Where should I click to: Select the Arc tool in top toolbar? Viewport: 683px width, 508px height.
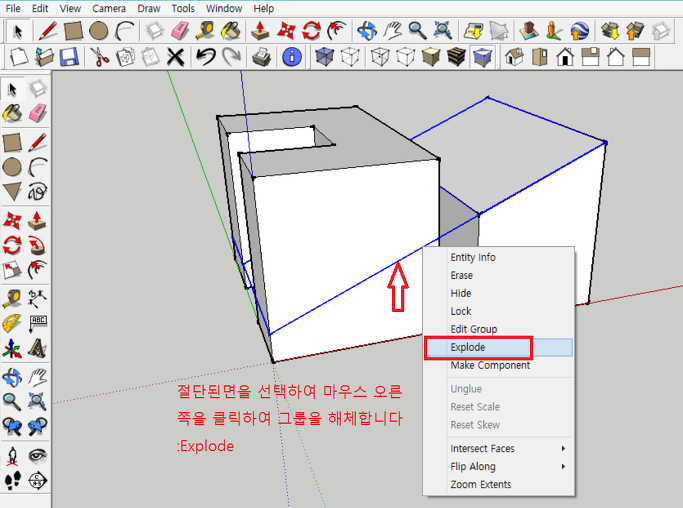124,31
